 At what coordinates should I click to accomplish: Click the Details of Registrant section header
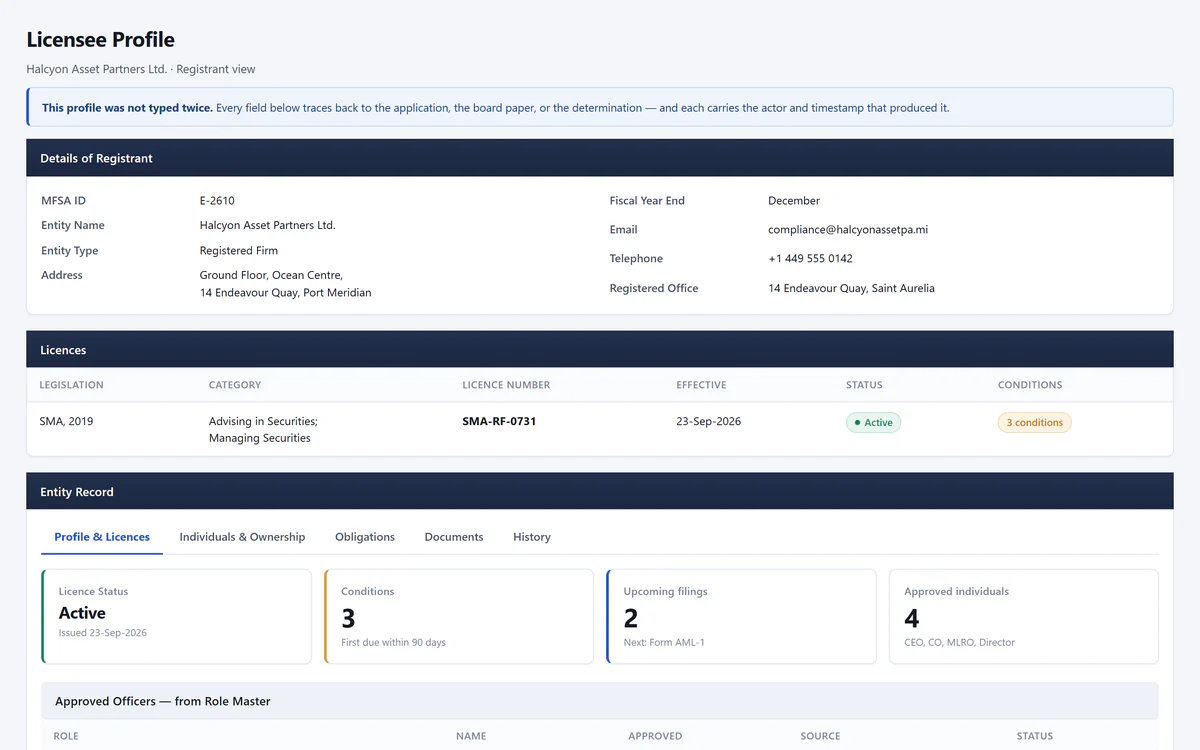599,158
